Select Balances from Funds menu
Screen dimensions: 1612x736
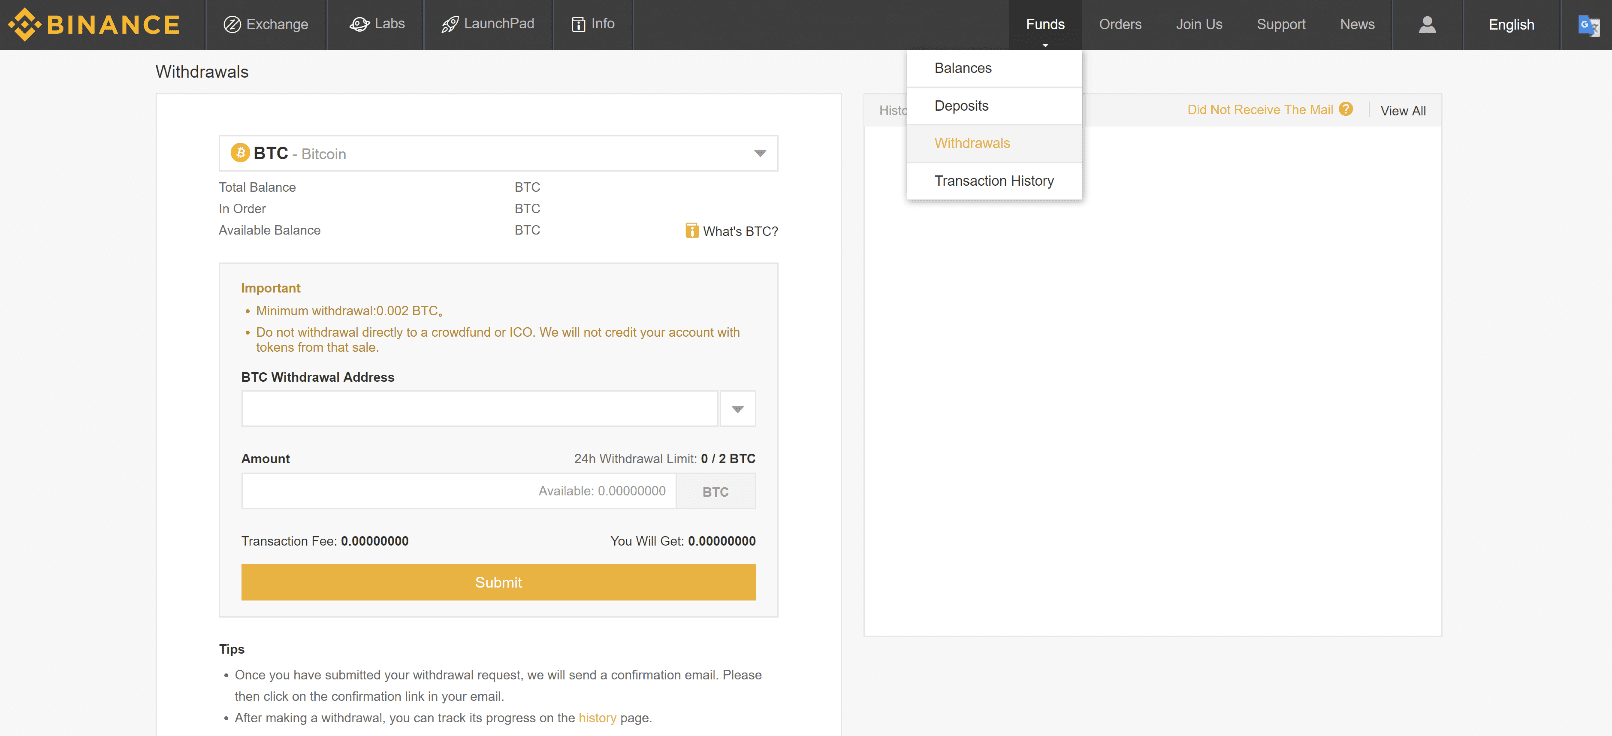click(x=963, y=68)
